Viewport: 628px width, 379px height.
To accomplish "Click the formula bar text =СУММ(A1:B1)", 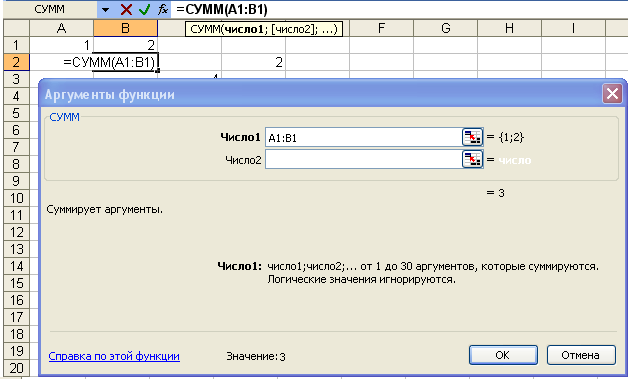I will [222, 9].
